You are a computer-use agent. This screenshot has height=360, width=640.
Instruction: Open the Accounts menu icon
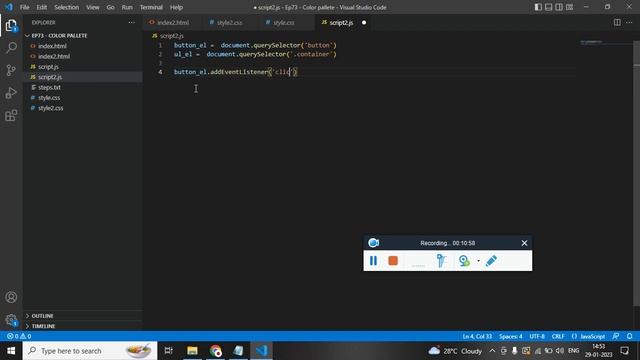click(x=11, y=297)
